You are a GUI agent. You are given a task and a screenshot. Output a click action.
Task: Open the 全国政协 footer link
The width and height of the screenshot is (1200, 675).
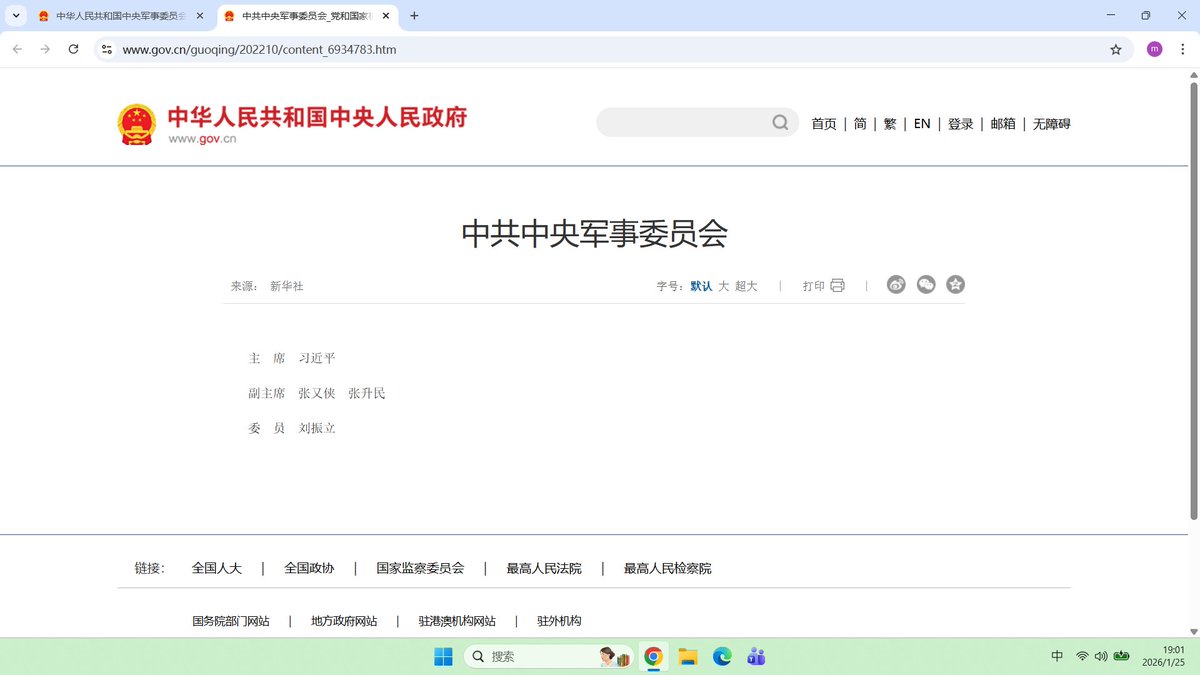tap(309, 568)
